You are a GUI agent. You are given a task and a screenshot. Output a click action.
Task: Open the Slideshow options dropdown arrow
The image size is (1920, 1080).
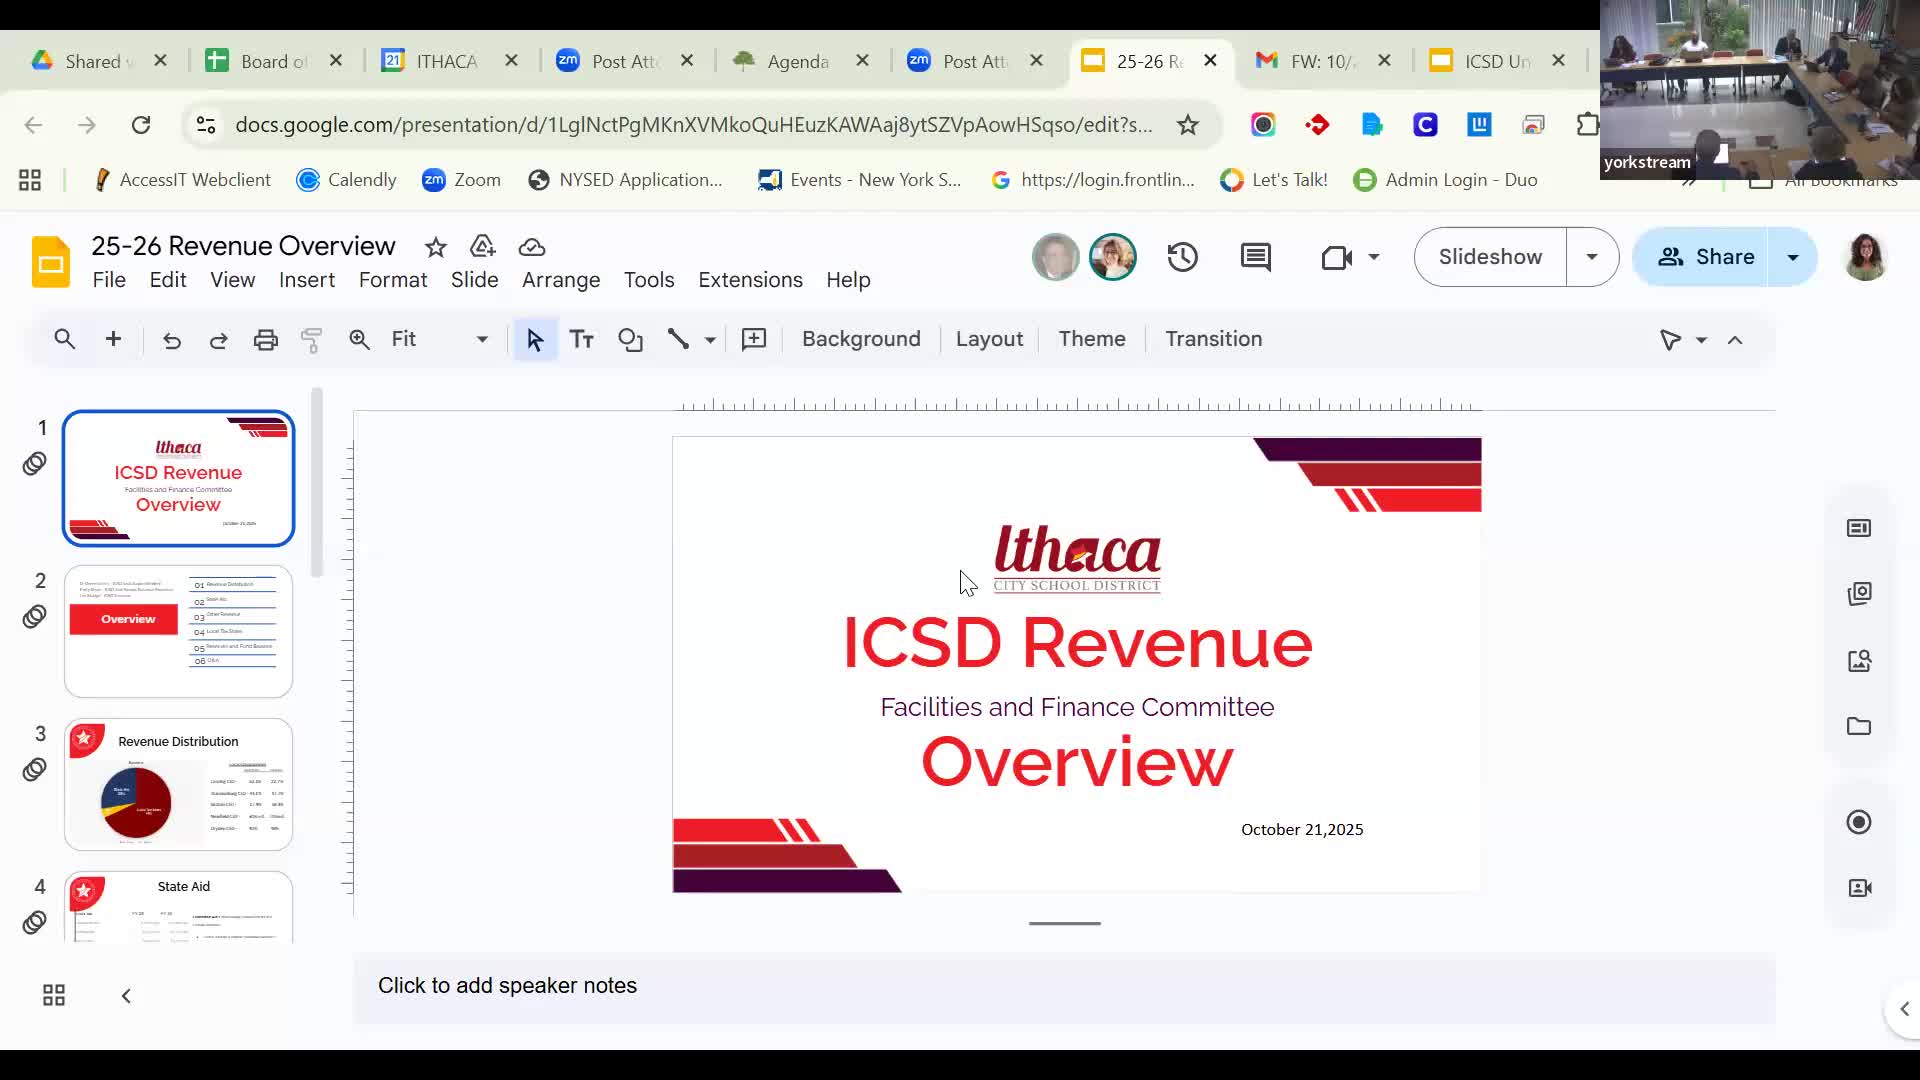pyautogui.click(x=1592, y=257)
